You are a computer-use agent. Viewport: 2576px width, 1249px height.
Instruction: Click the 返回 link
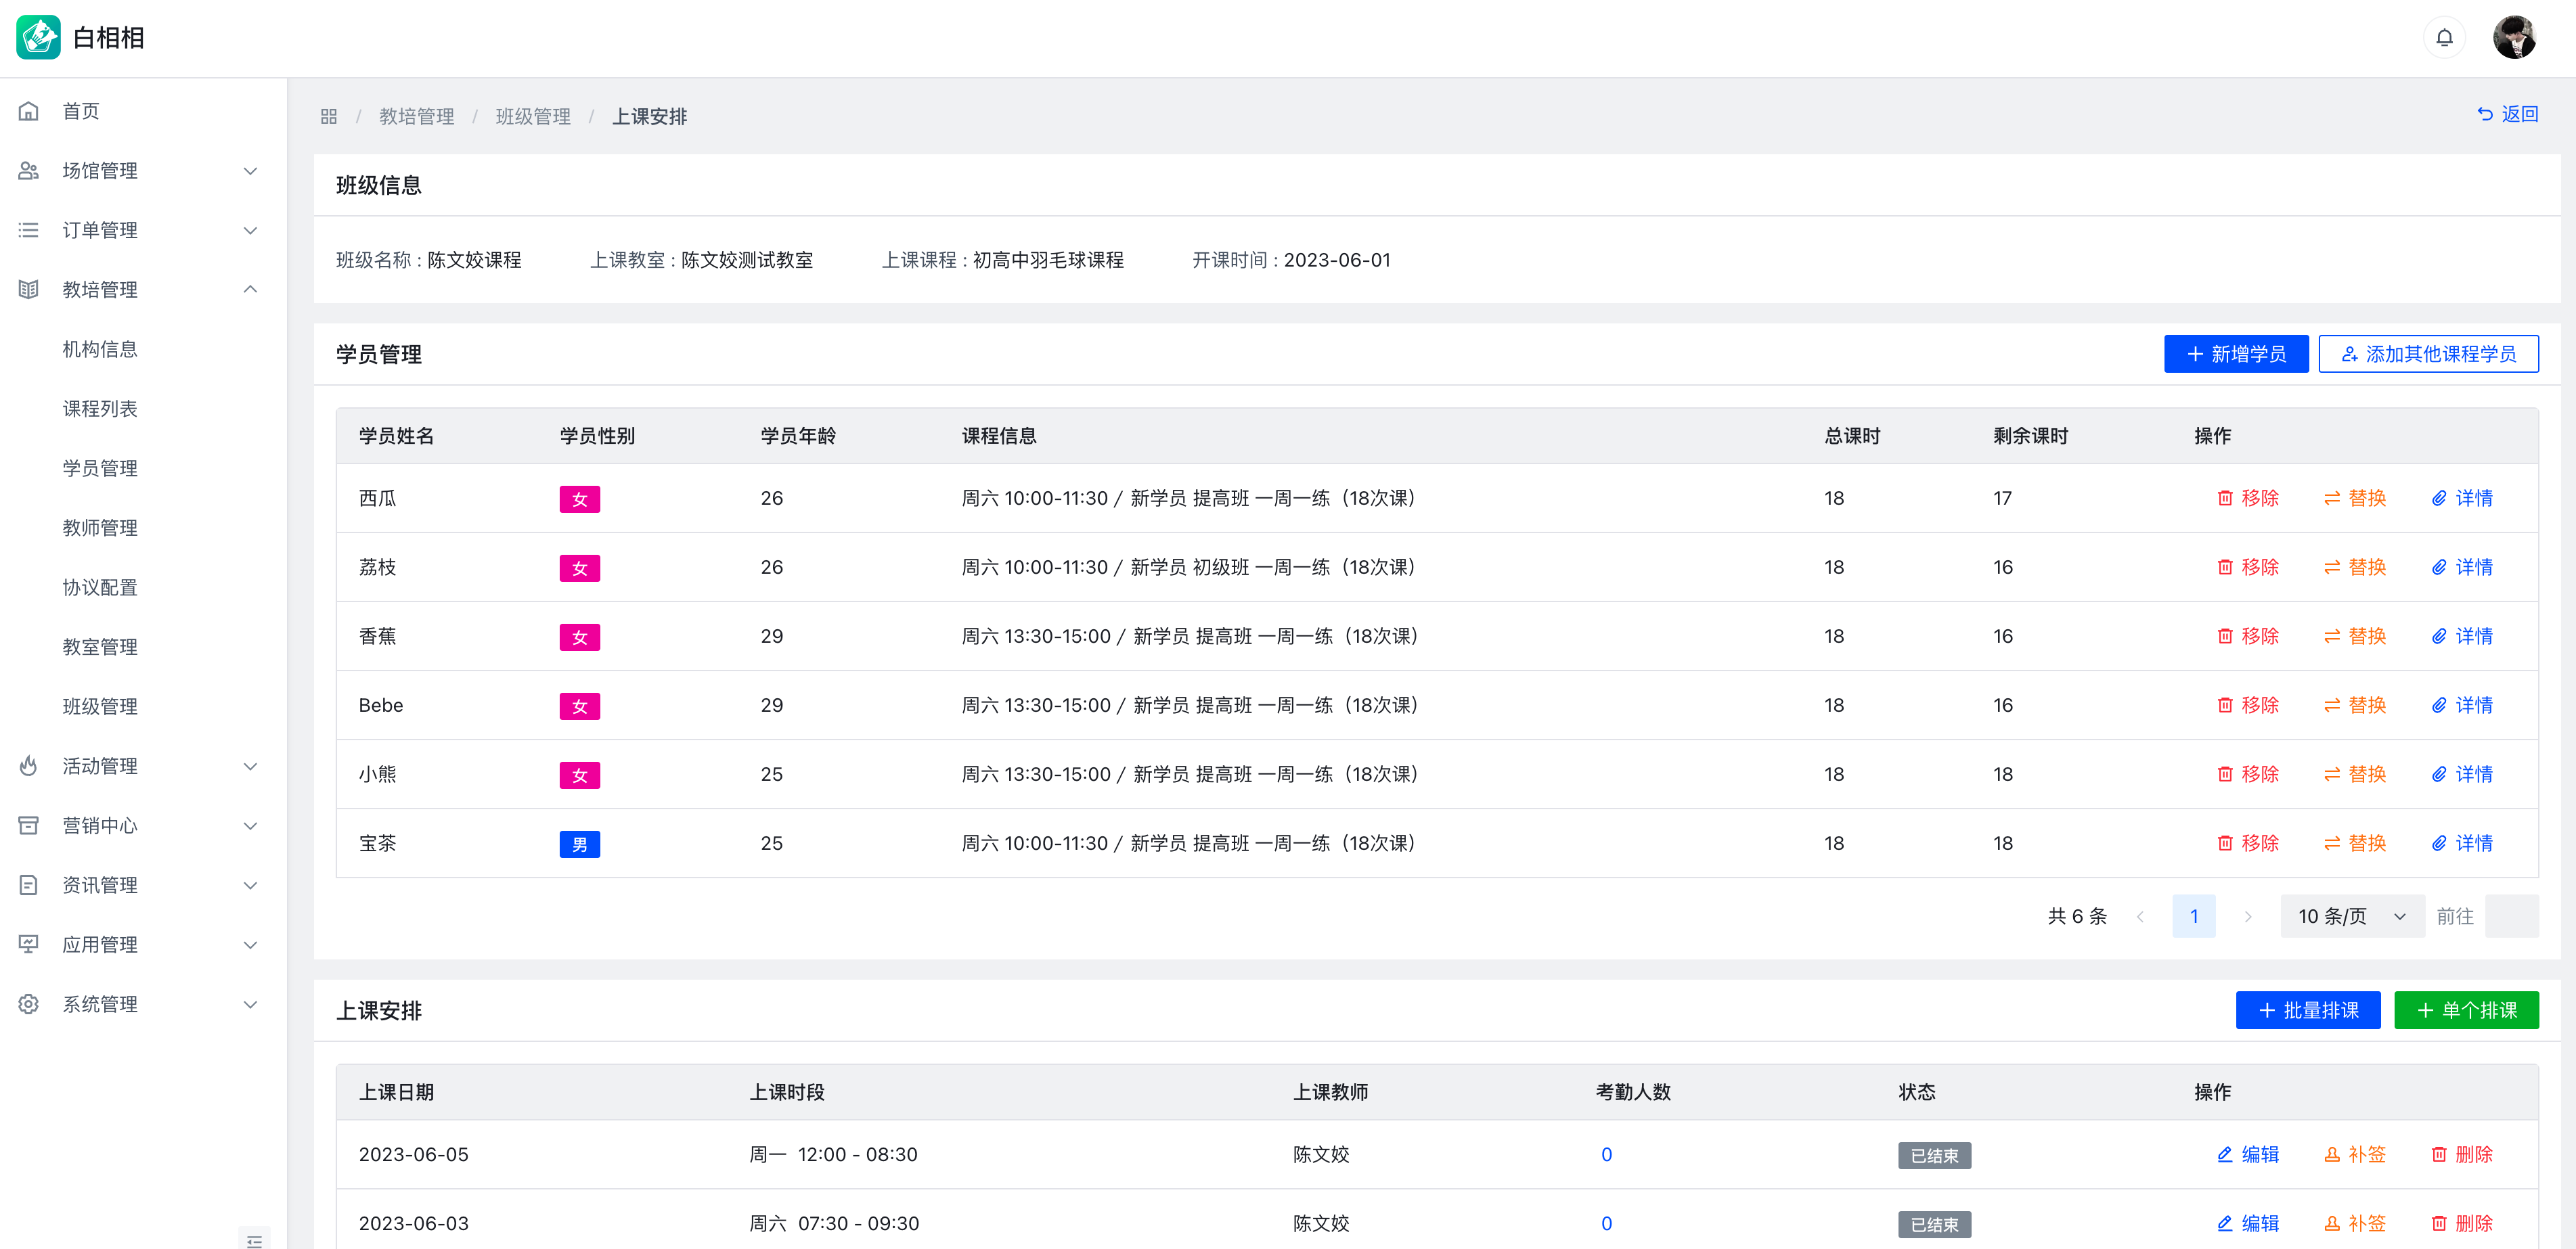coord(2507,114)
